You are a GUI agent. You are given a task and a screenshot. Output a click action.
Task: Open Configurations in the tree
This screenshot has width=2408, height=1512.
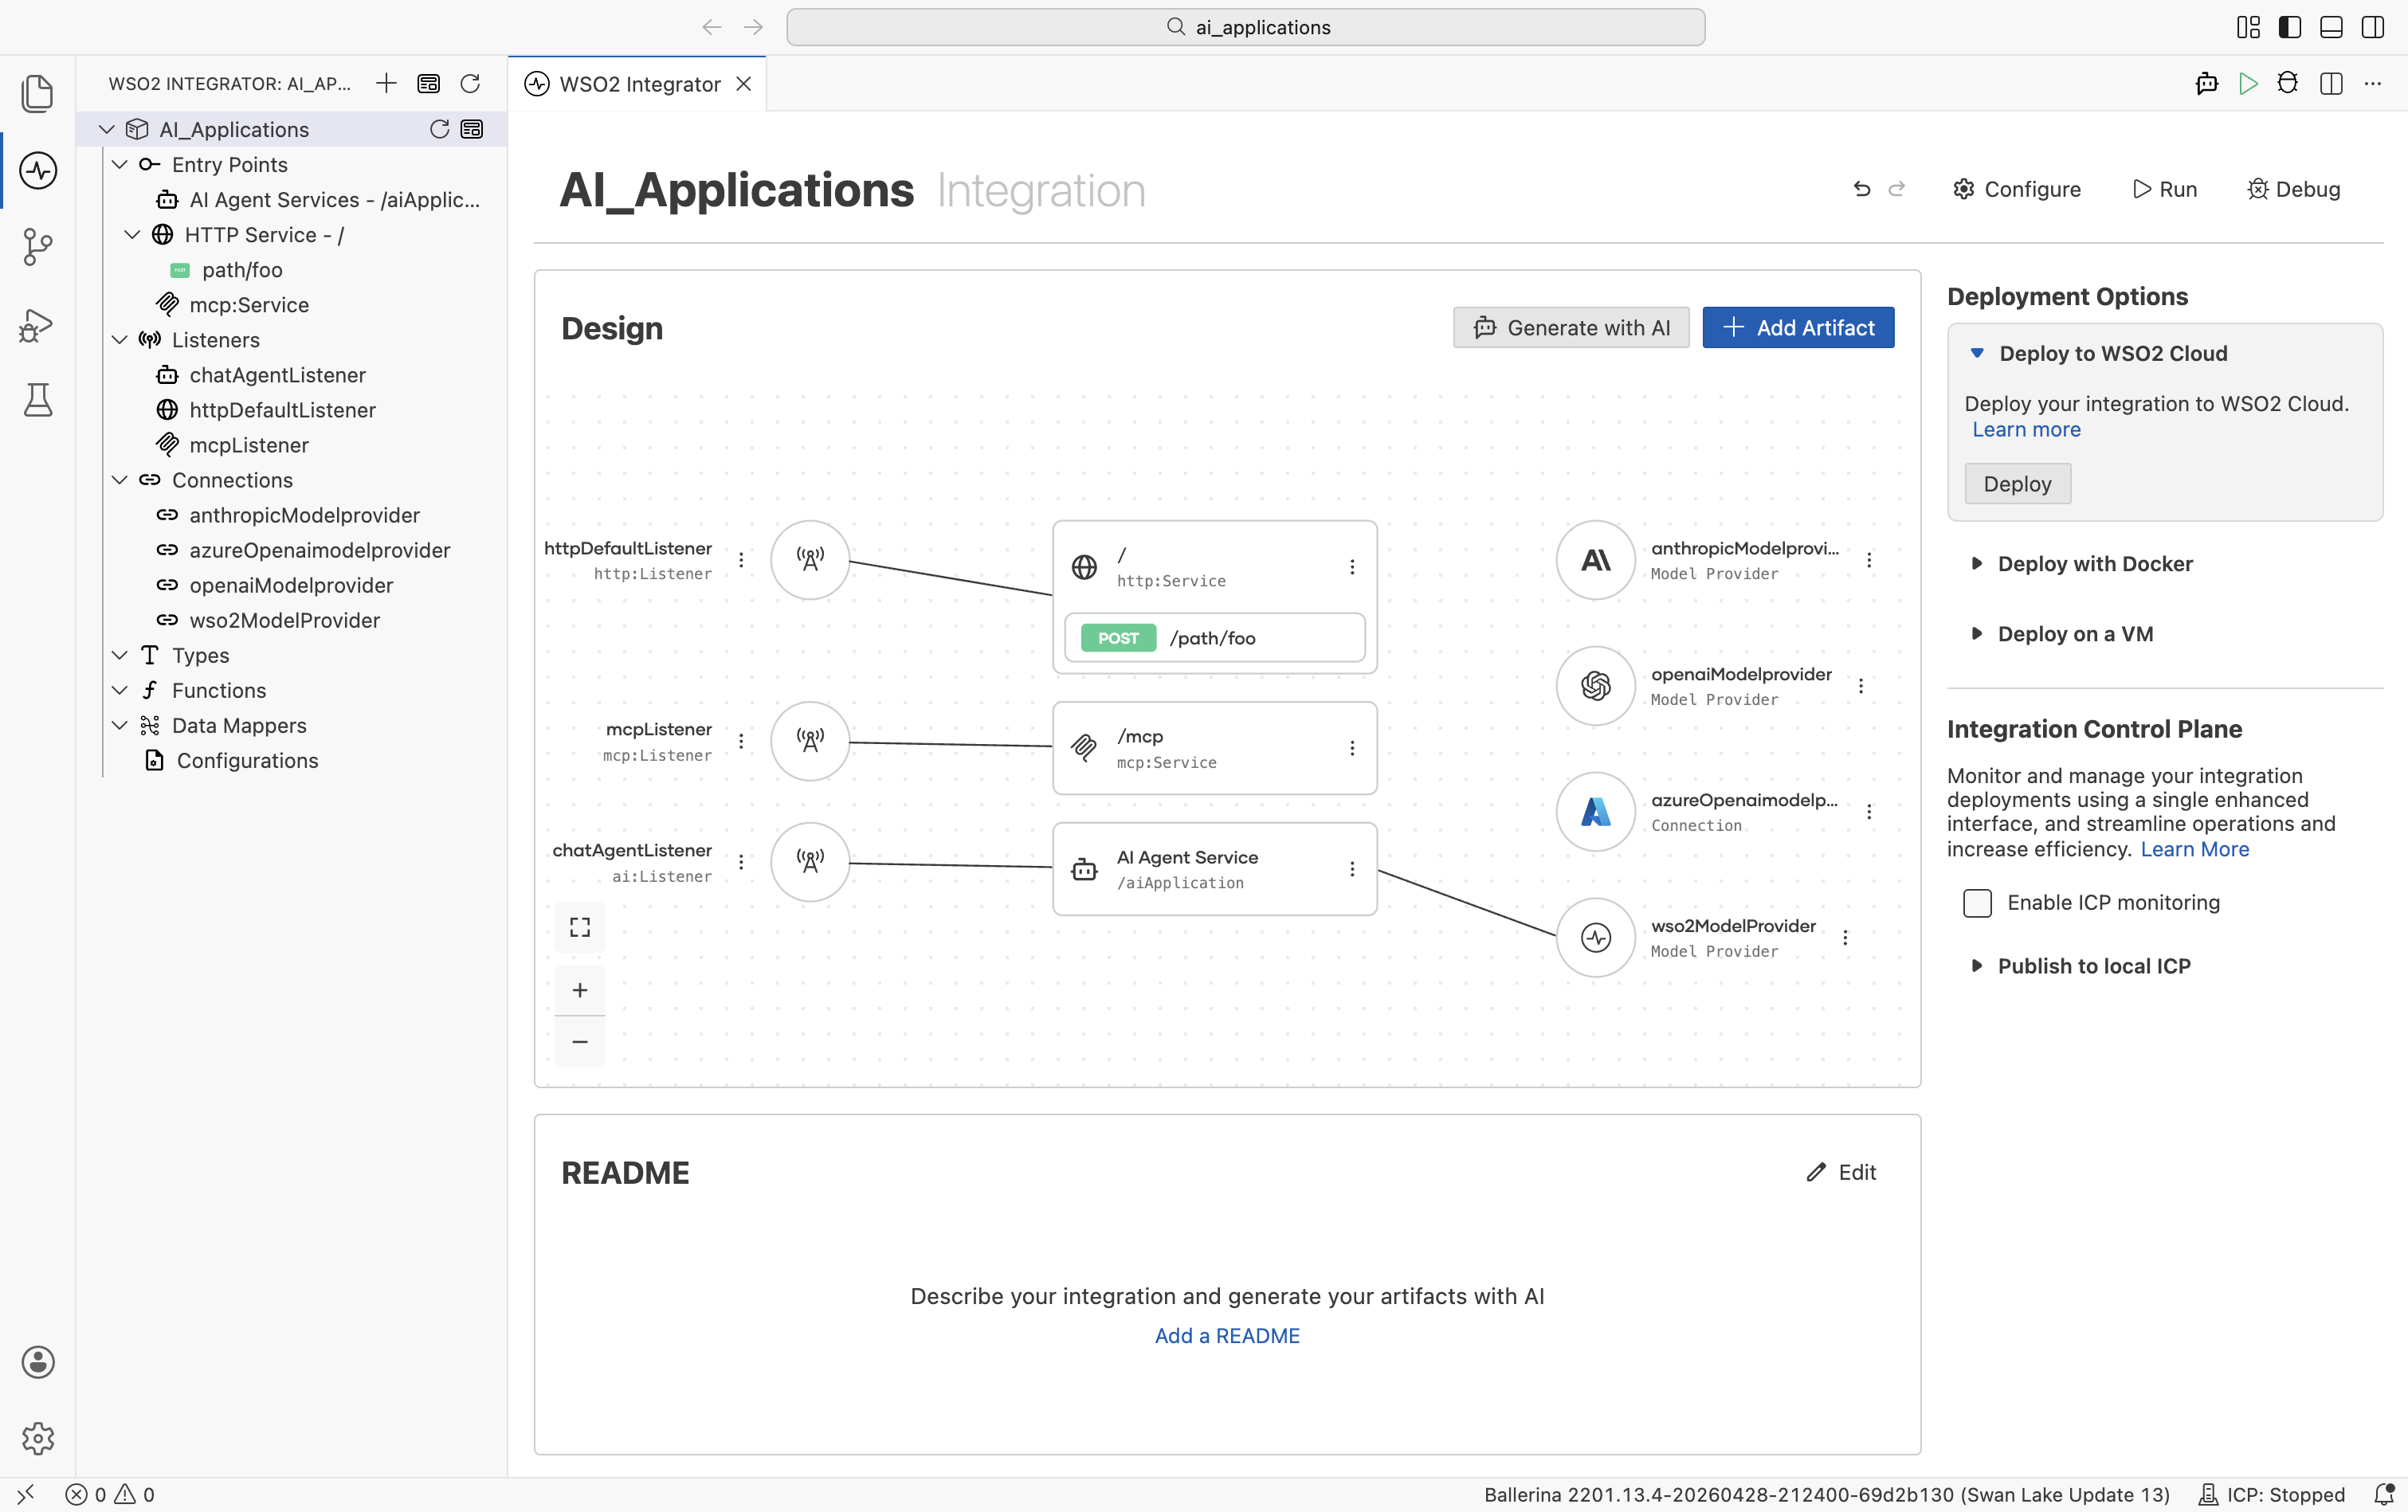click(247, 760)
